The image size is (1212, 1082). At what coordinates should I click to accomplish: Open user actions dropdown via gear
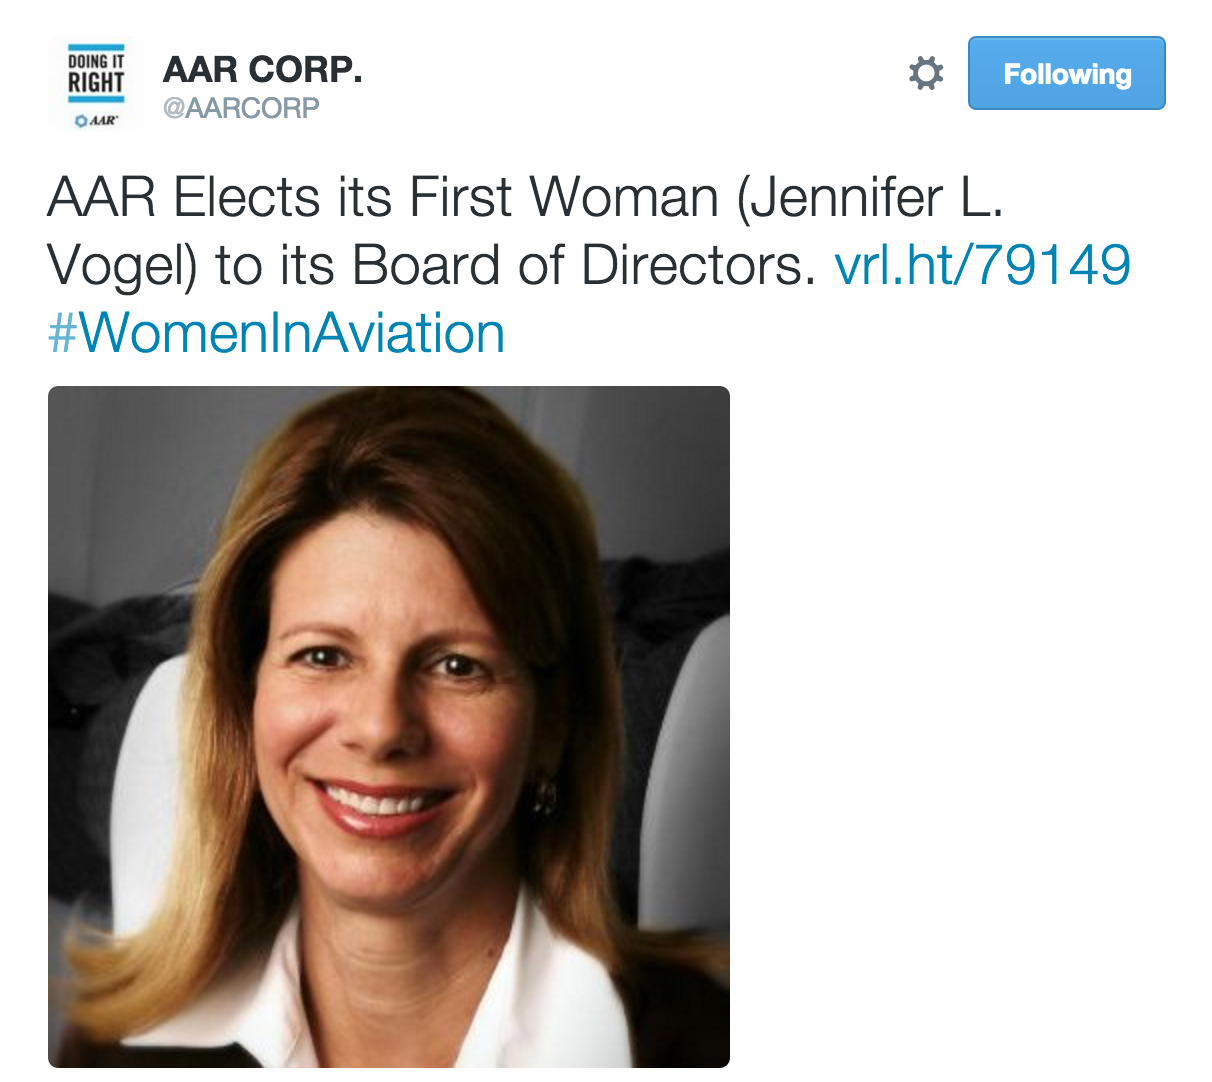click(925, 74)
